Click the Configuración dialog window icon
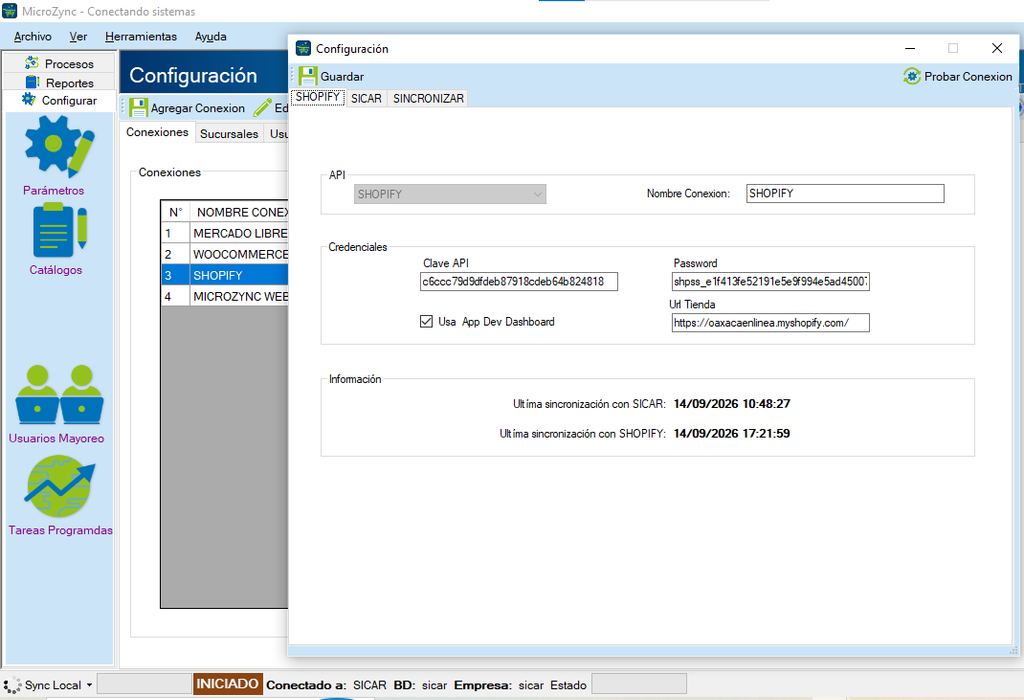The image size is (1024, 700). click(x=303, y=48)
